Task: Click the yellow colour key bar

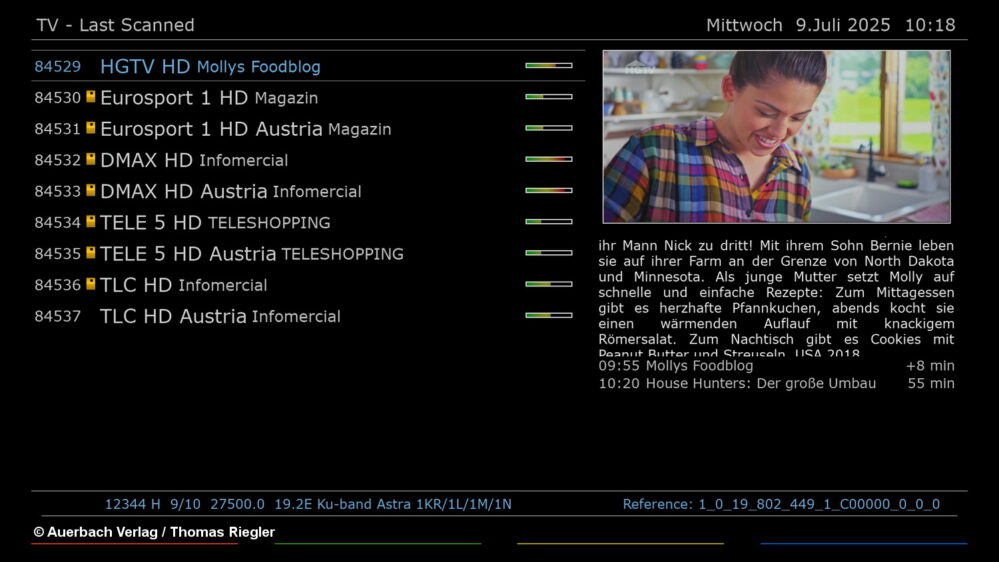Action: (x=621, y=544)
